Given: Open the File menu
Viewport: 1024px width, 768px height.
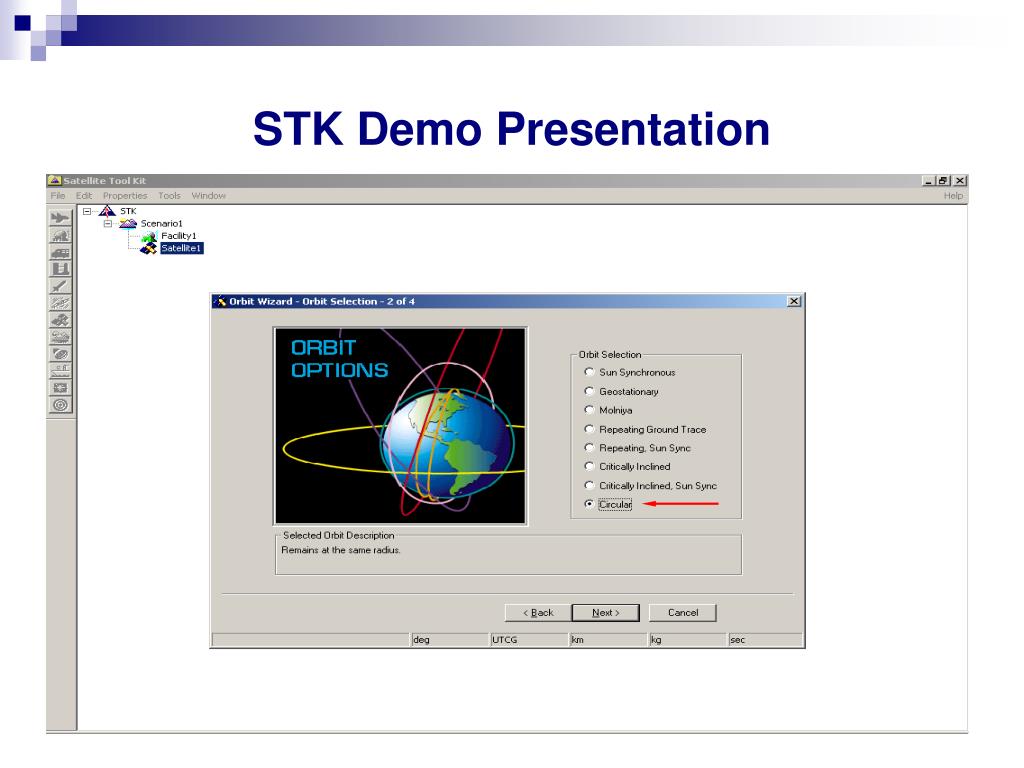Looking at the screenshot, I should tap(57, 196).
